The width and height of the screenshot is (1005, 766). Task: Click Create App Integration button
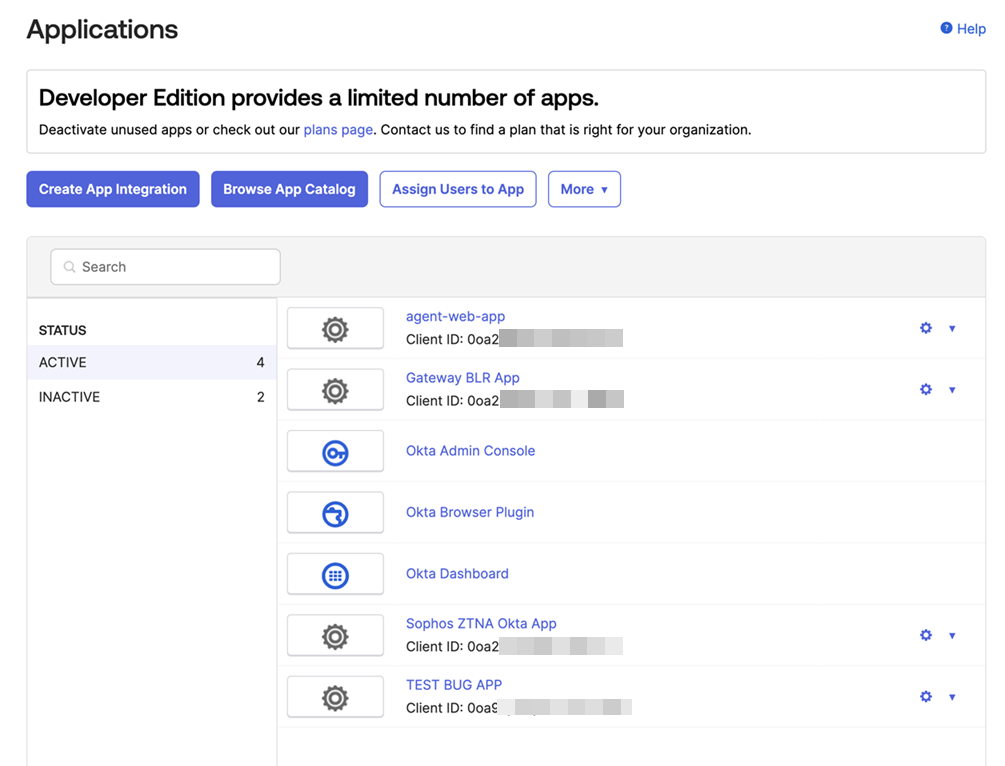[113, 189]
